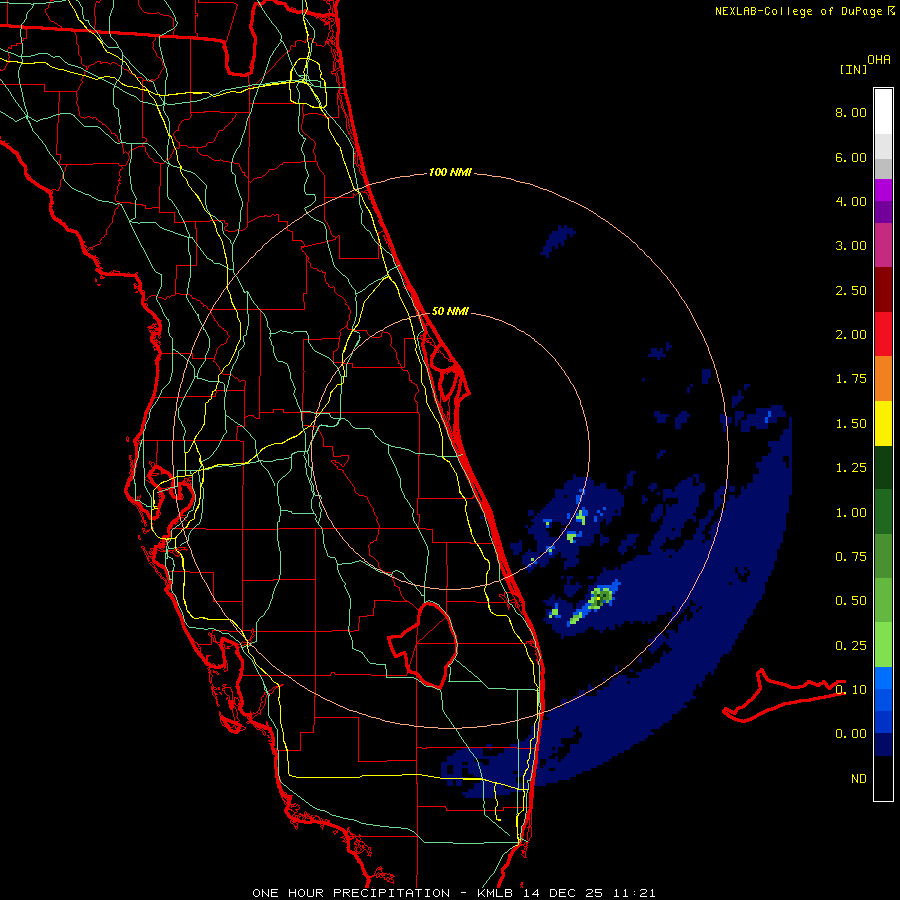Screen dimensions: 900x900
Task: Pick the white 8.00 color swatch
Action: [x=883, y=112]
